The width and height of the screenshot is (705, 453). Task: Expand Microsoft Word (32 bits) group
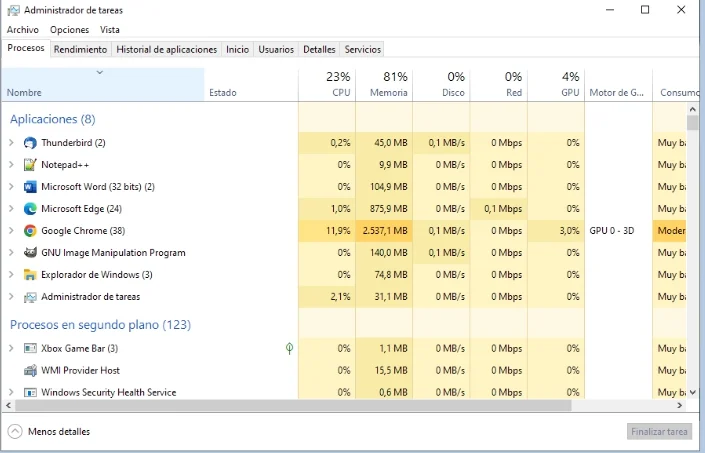pyautogui.click(x=11, y=187)
